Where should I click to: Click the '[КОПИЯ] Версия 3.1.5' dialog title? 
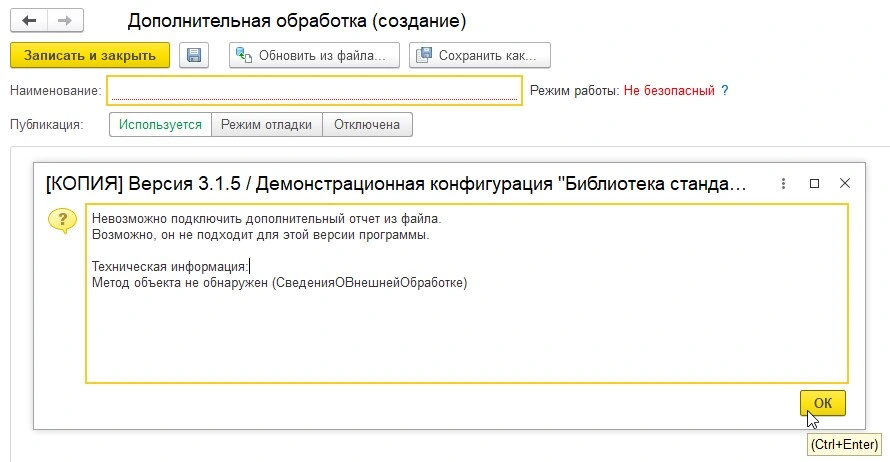coord(396,184)
